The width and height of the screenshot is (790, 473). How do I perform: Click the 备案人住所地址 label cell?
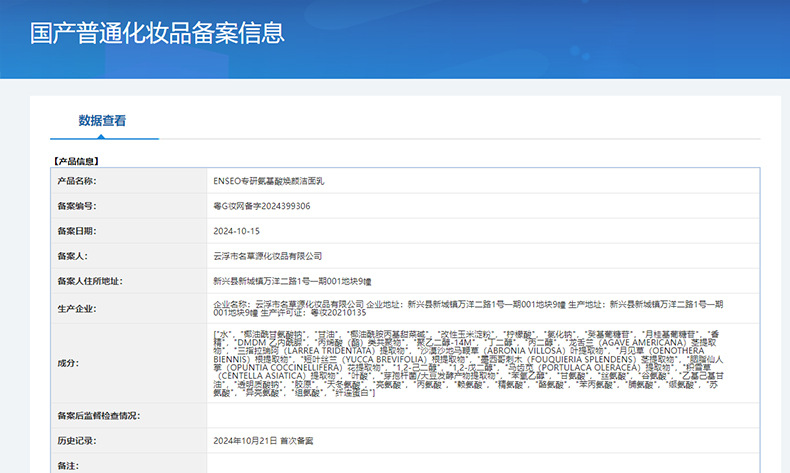[128, 281]
